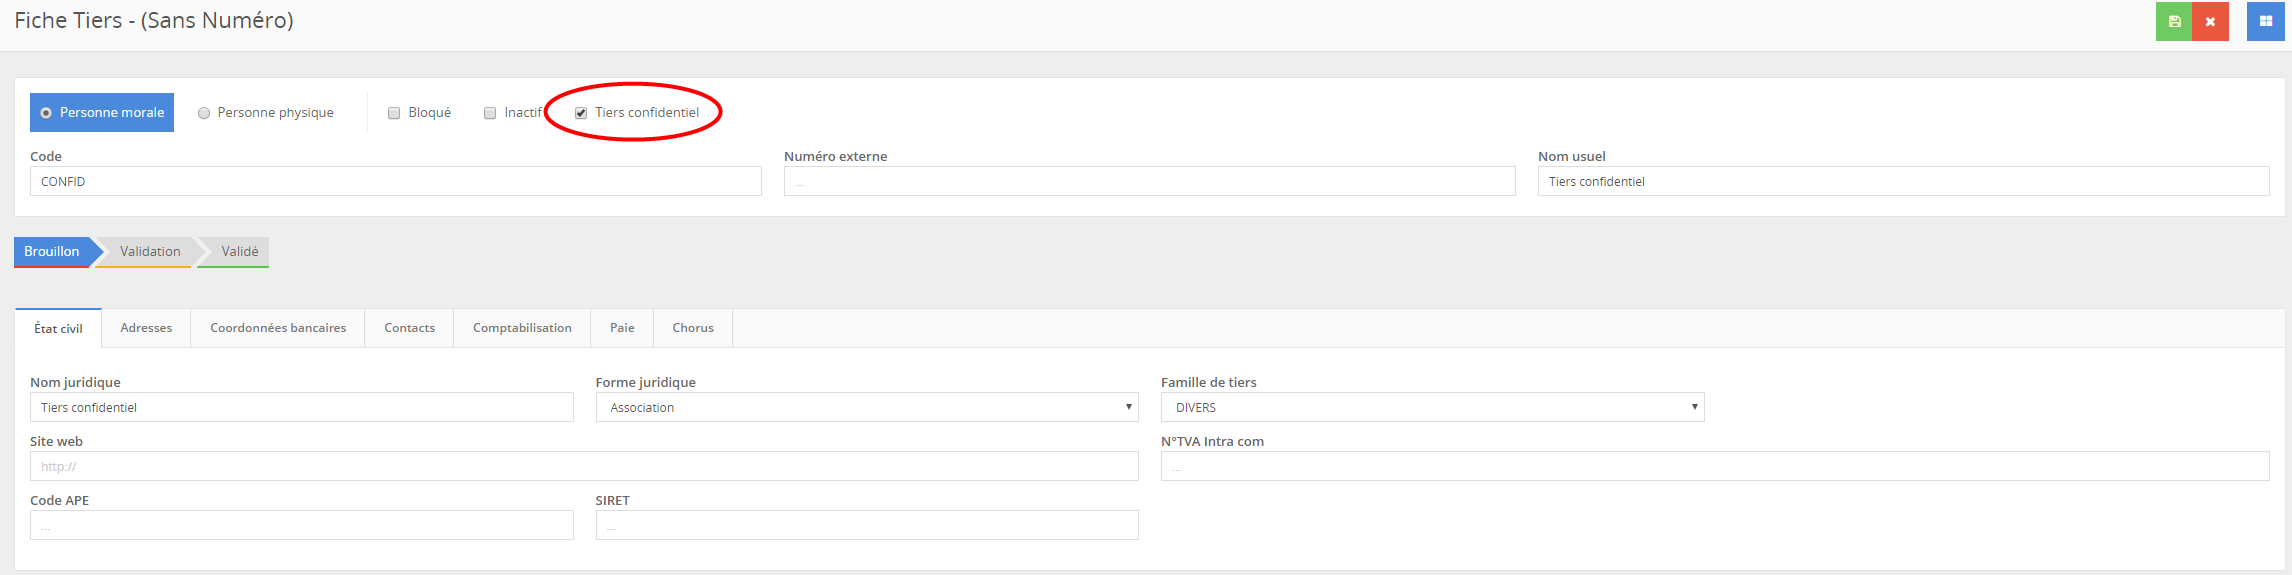Enable the Bloqué checkbox
The height and width of the screenshot is (575, 2292).
pos(394,113)
